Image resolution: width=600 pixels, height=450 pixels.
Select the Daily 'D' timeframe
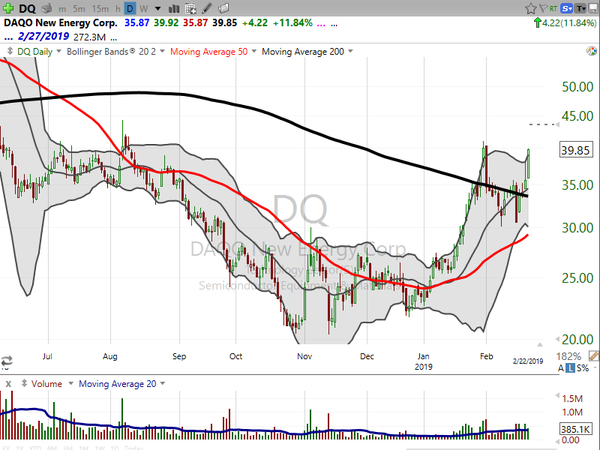click(x=130, y=8)
